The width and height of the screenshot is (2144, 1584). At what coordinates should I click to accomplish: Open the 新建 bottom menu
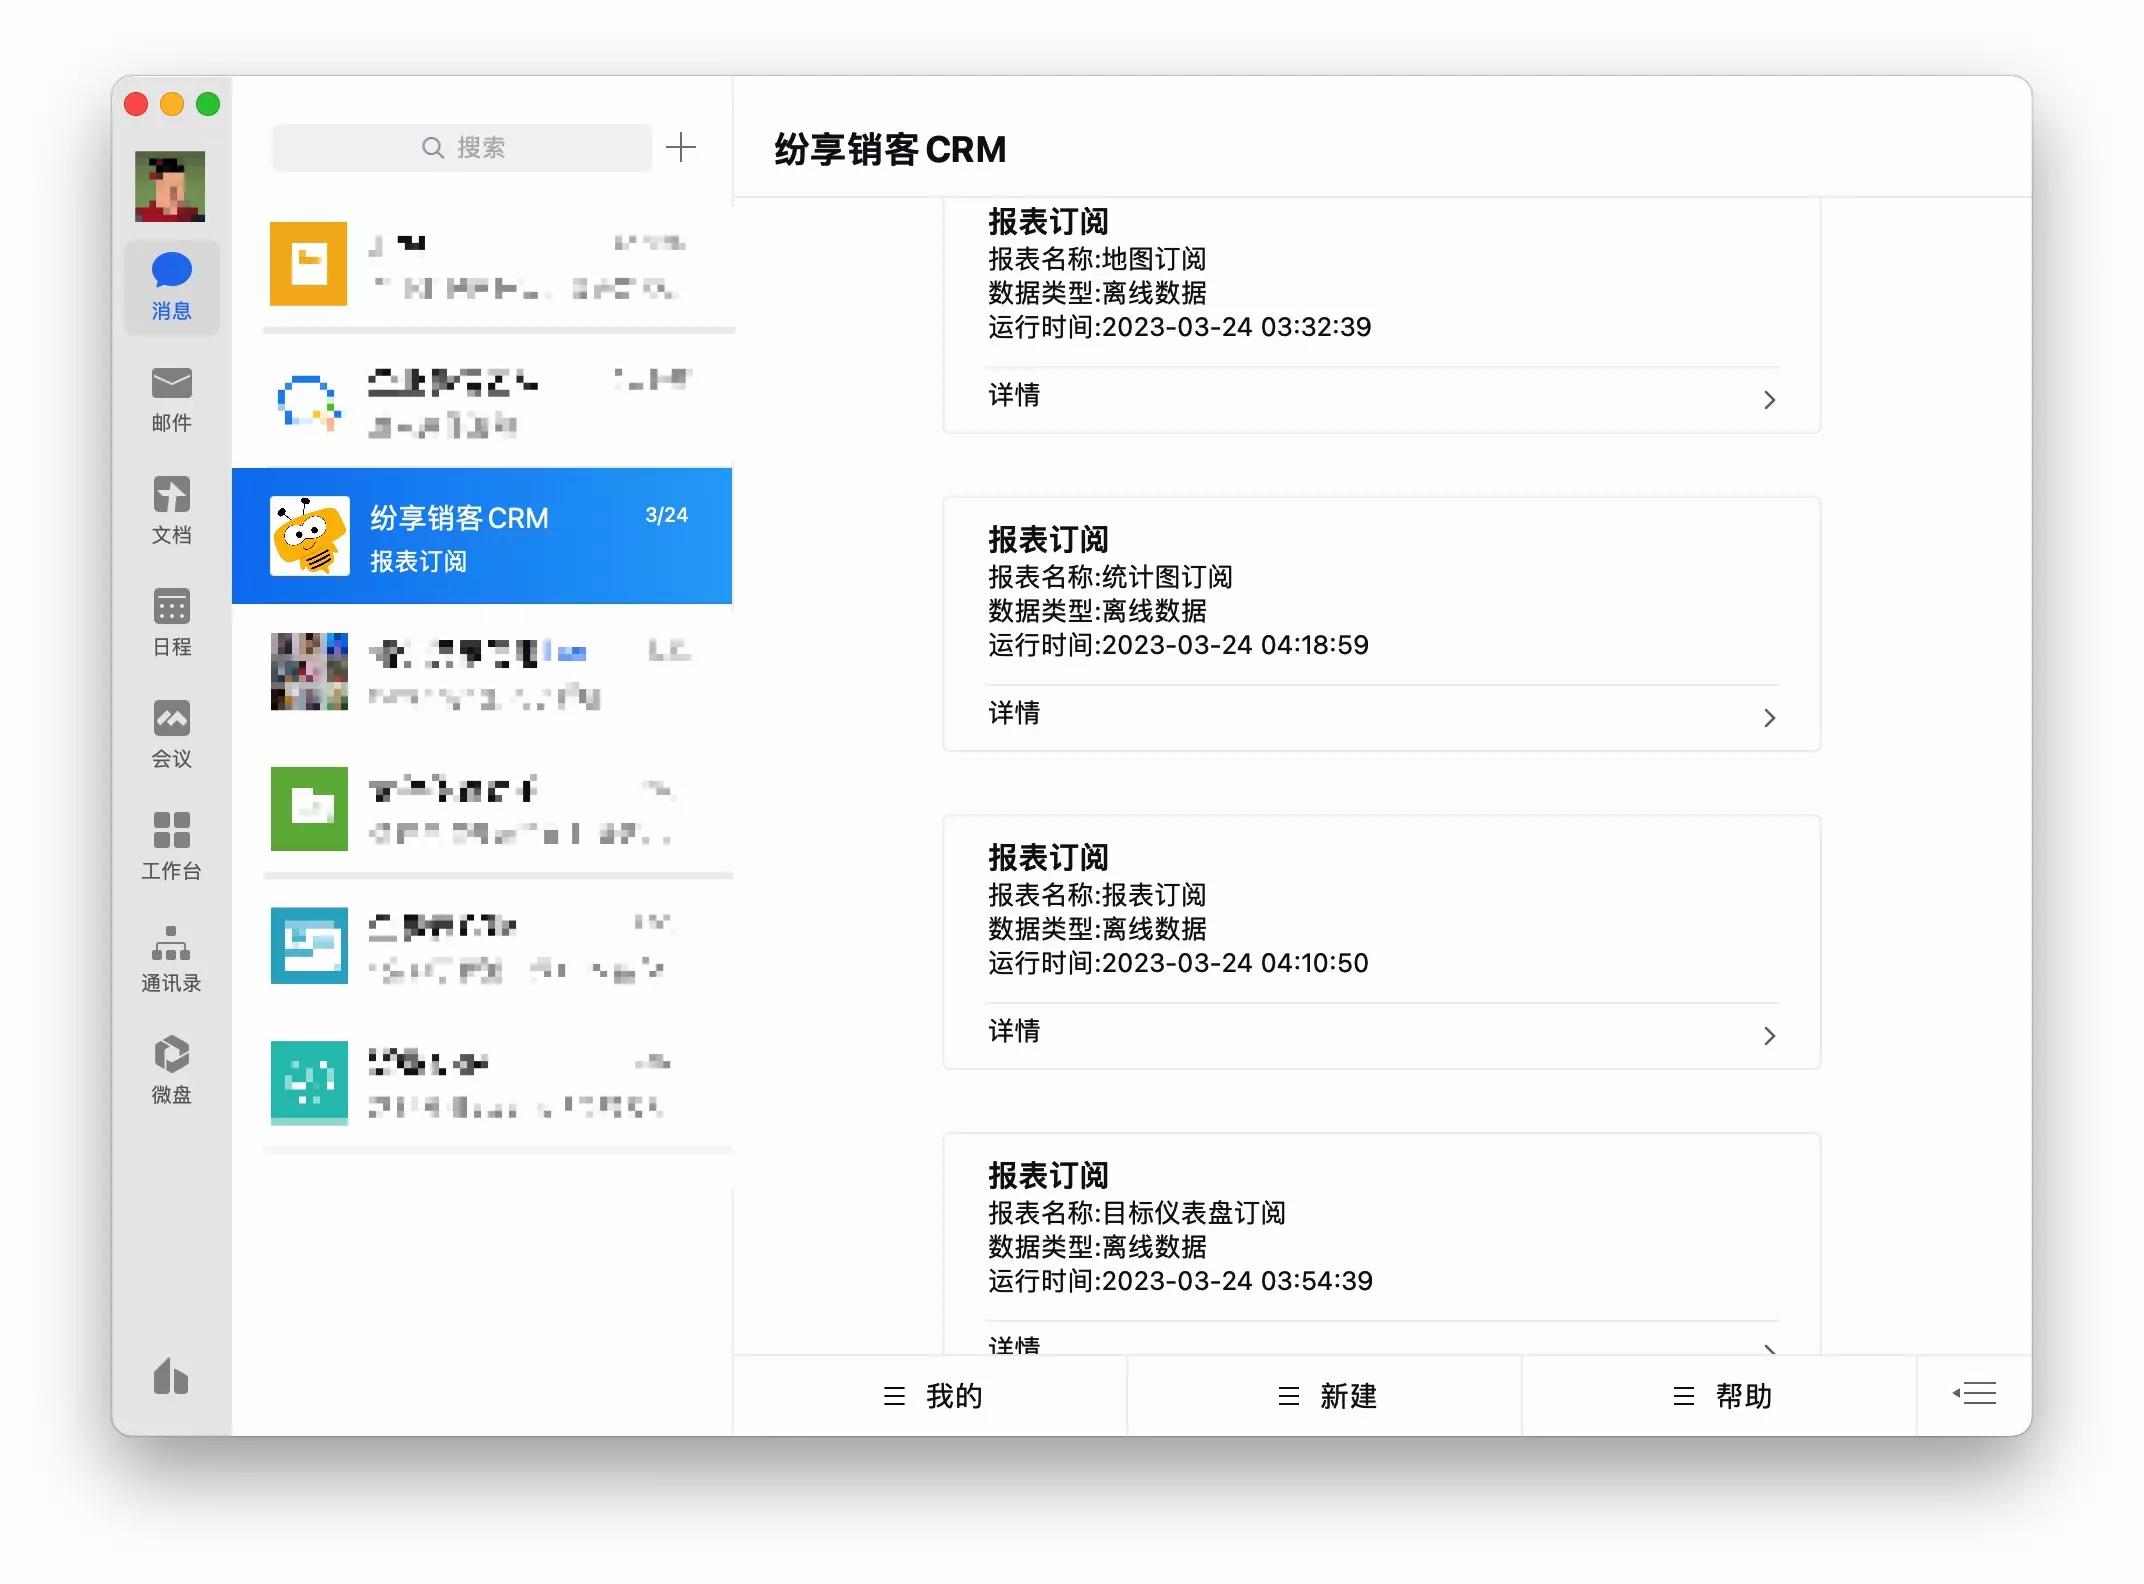(x=1325, y=1396)
